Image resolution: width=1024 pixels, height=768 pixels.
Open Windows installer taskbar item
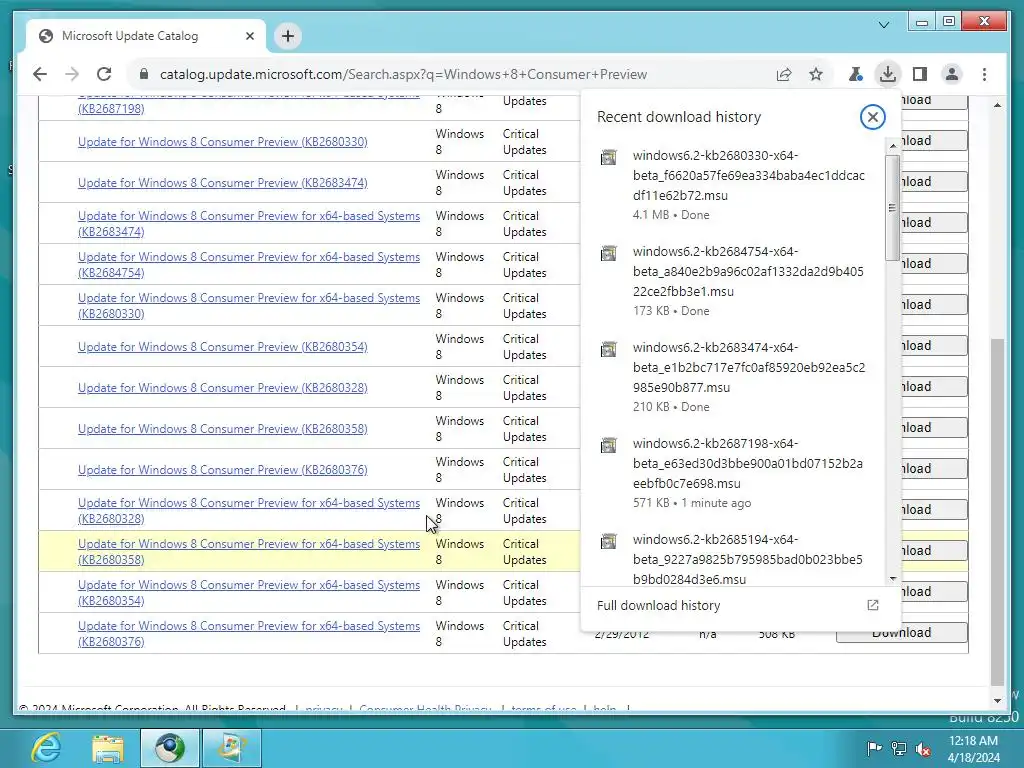231,748
